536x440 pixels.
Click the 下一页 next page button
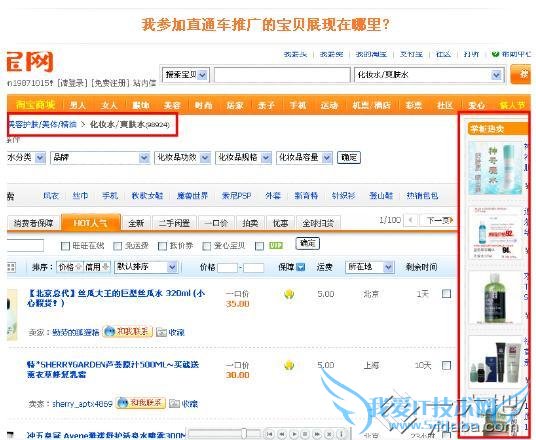point(439,220)
